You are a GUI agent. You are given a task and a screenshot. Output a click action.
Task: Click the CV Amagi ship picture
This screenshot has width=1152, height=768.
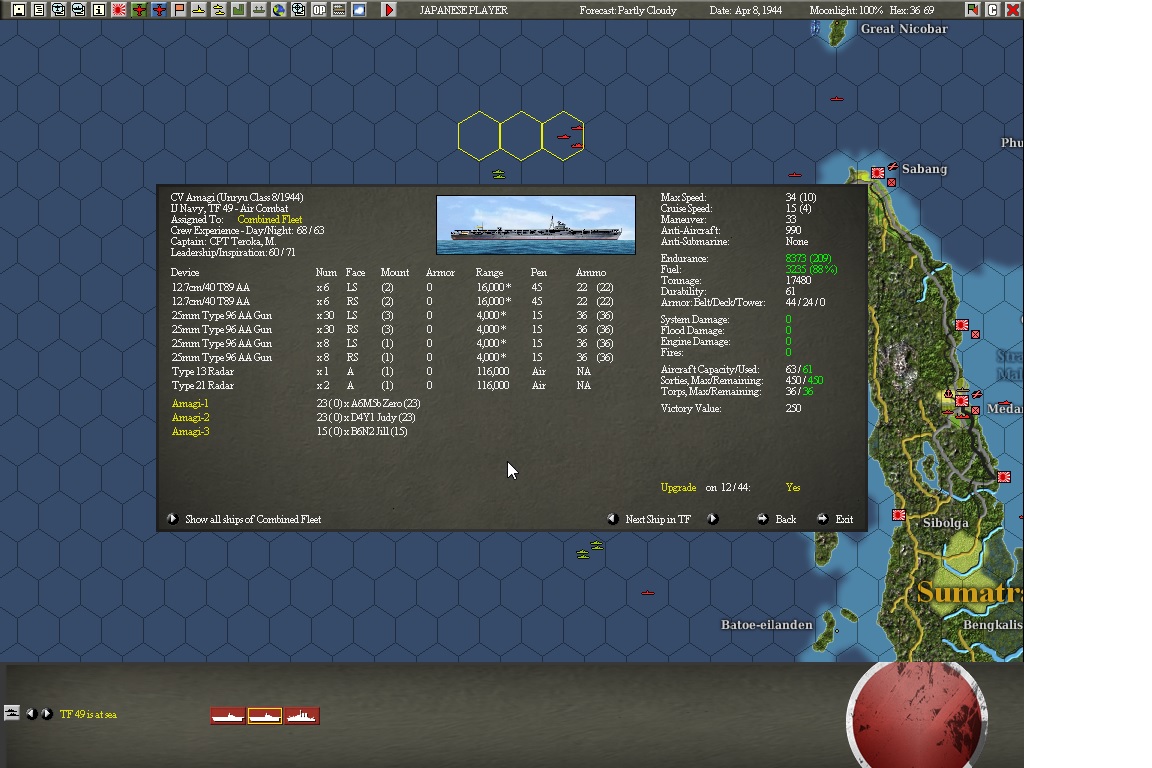pos(536,225)
